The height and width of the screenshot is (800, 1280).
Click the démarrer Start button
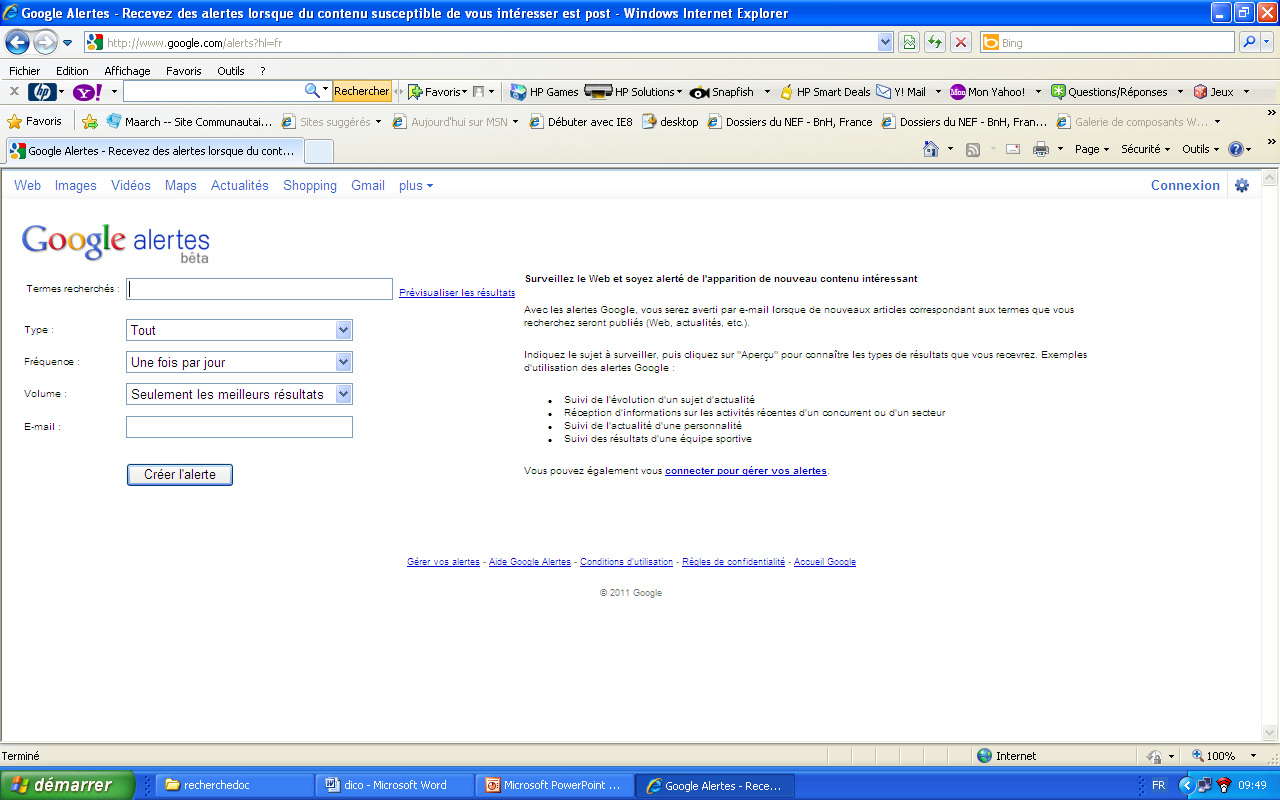[x=67, y=785]
